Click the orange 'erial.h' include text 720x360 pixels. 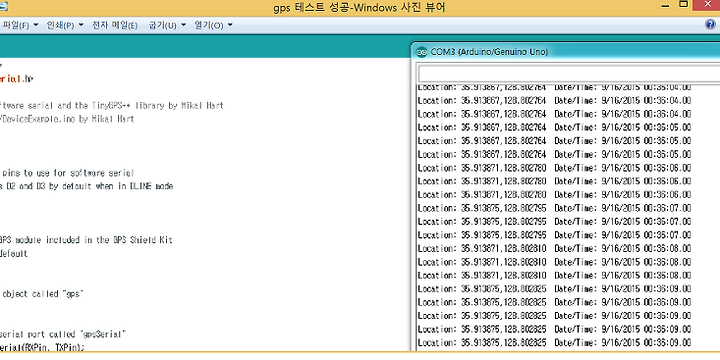pos(17,79)
